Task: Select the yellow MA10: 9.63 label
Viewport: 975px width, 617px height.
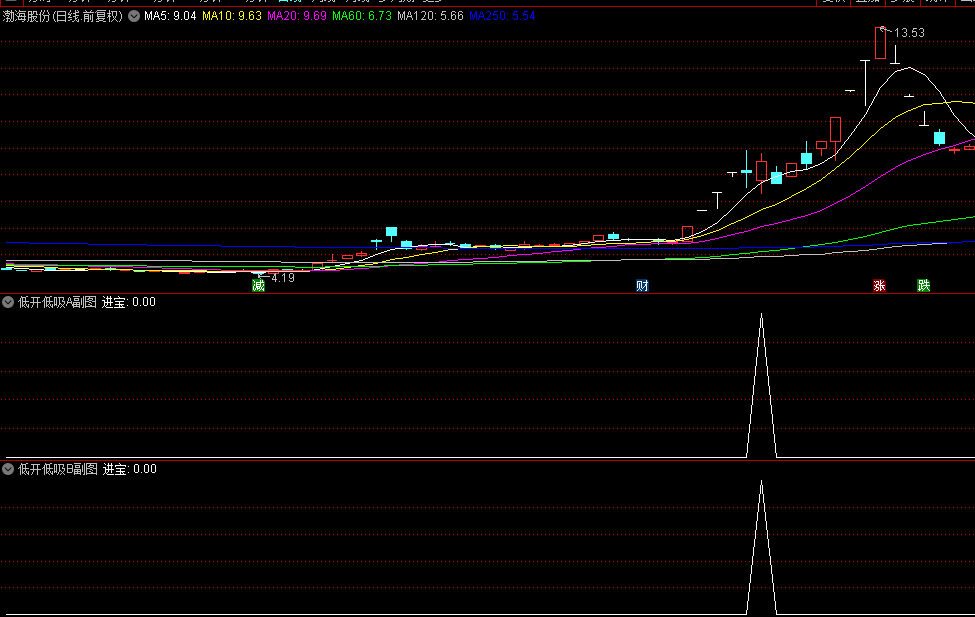Action: (232, 16)
